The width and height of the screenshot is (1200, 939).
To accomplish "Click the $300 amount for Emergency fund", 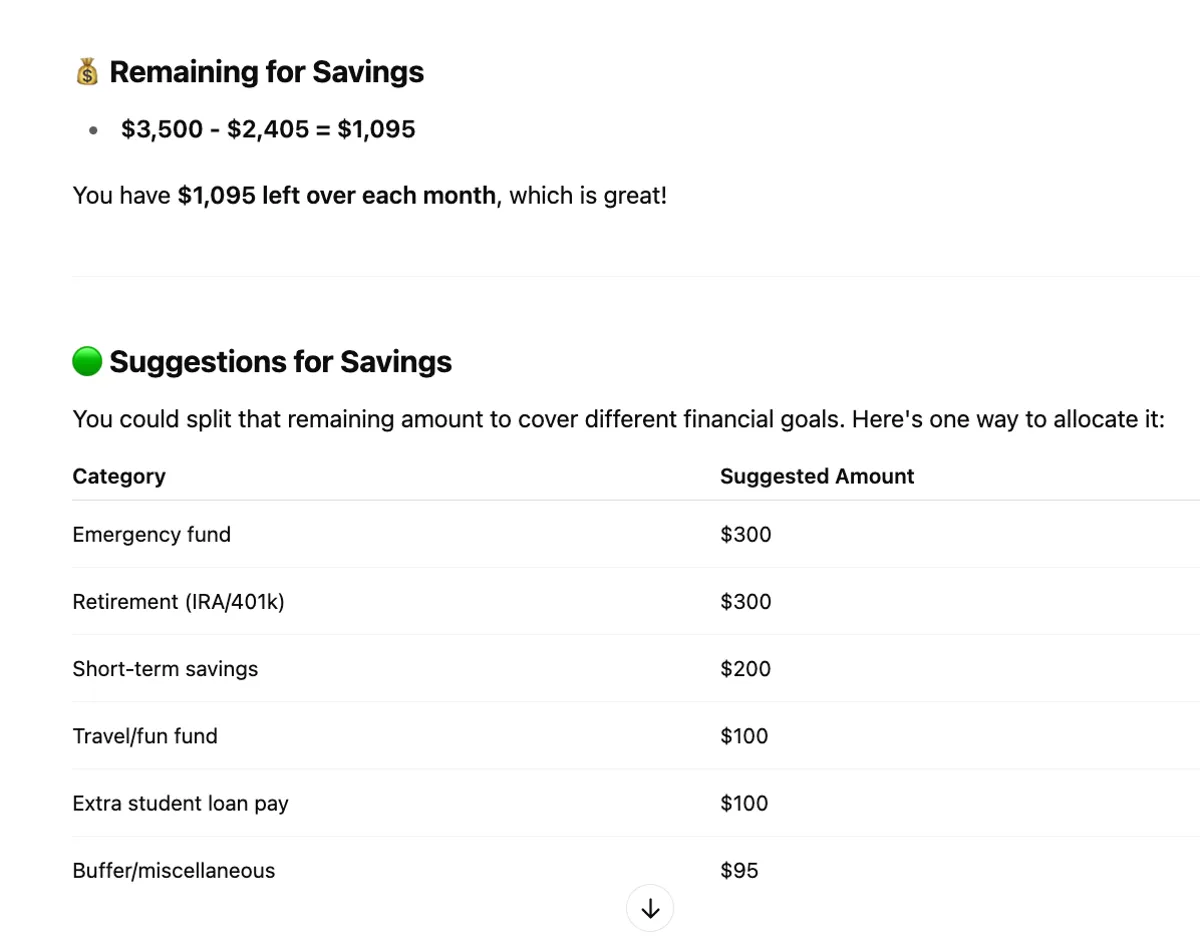I will pyautogui.click(x=745, y=534).
